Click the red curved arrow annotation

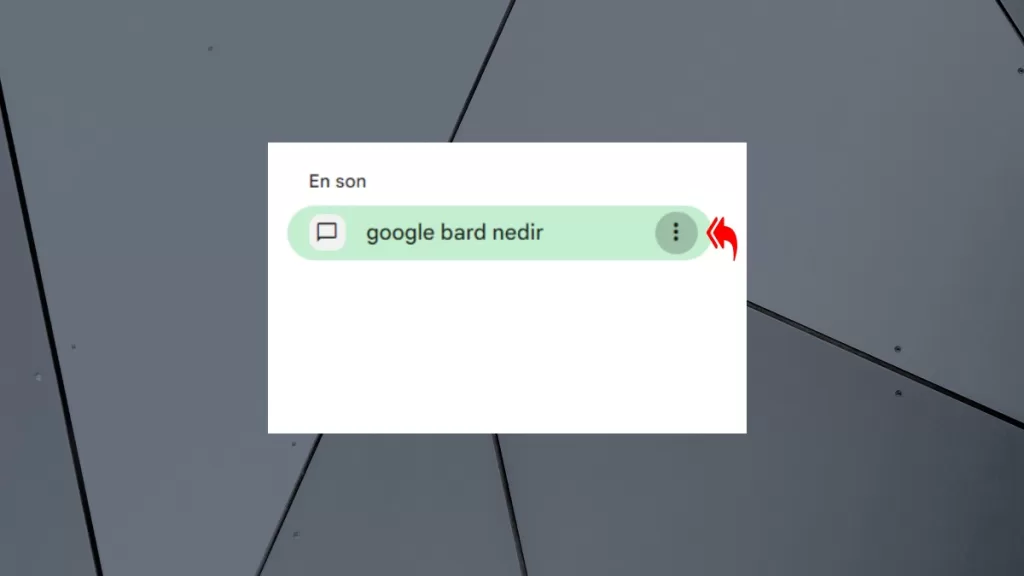click(x=723, y=238)
